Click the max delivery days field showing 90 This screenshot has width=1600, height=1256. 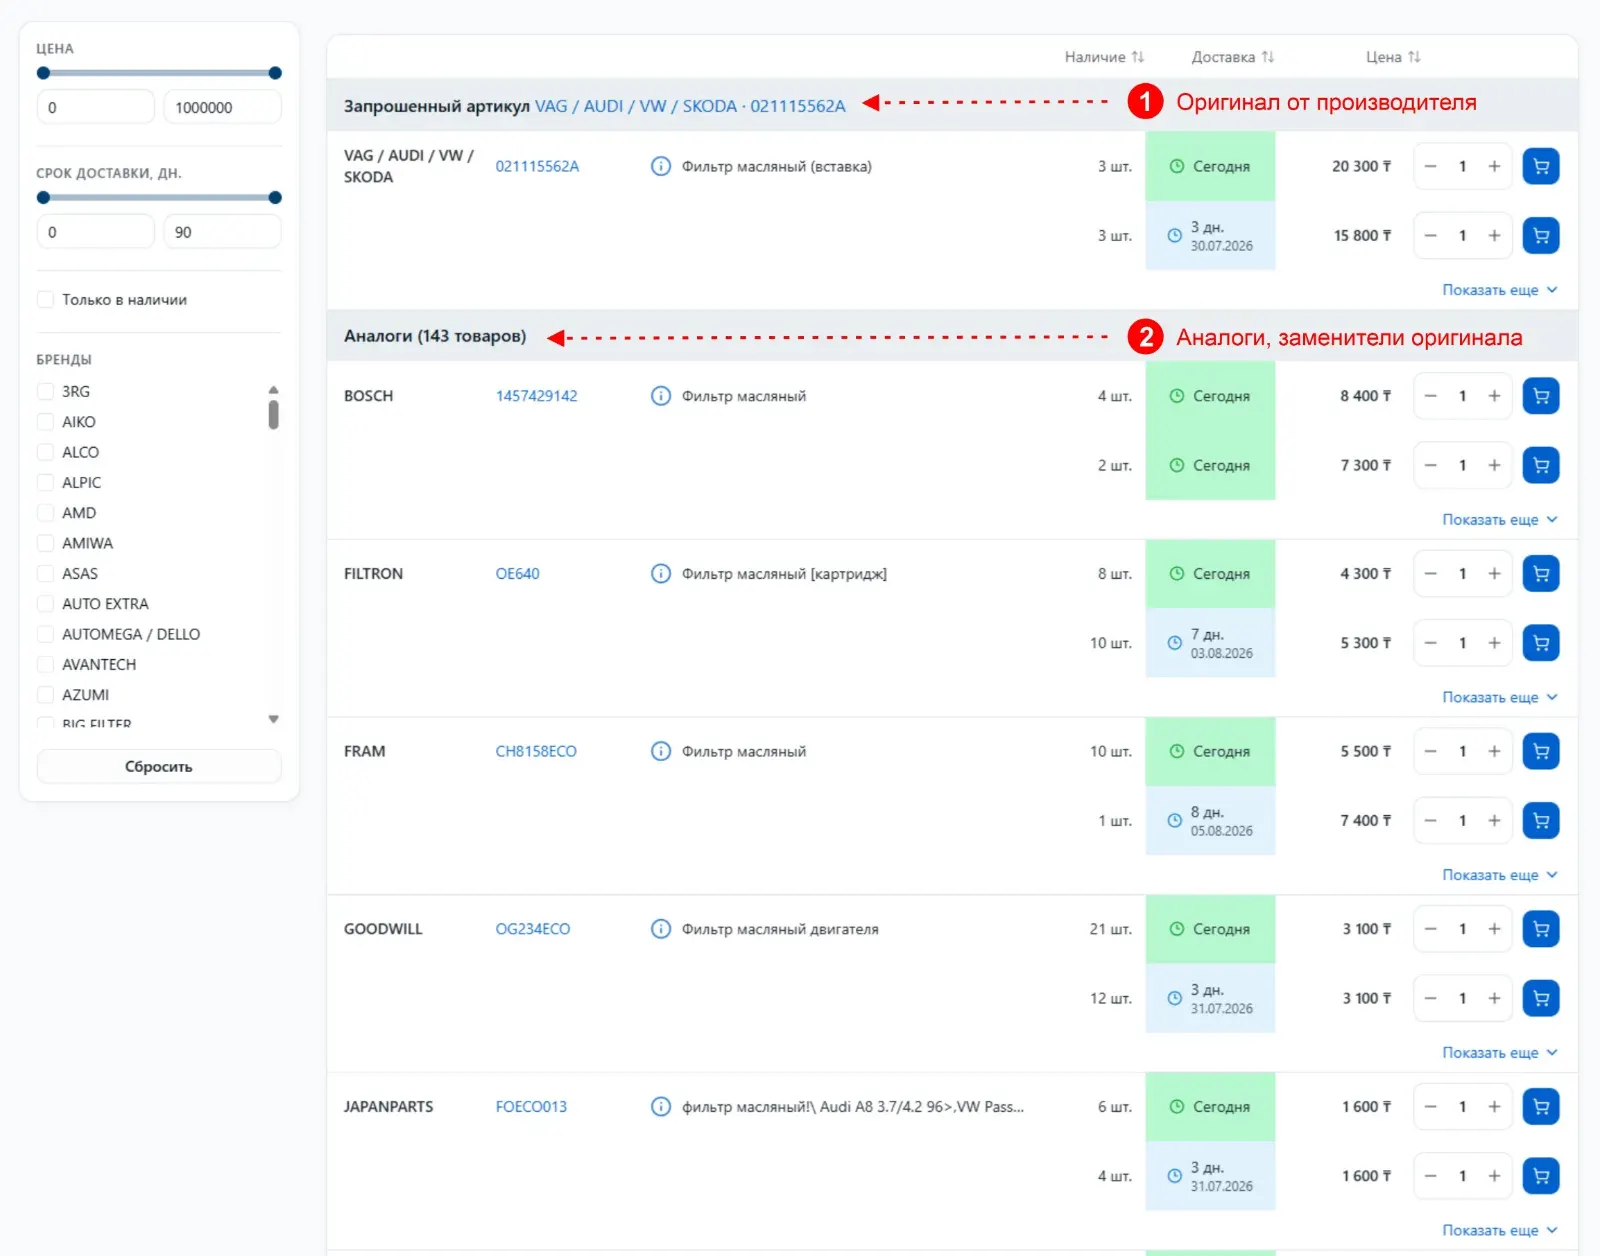point(223,232)
